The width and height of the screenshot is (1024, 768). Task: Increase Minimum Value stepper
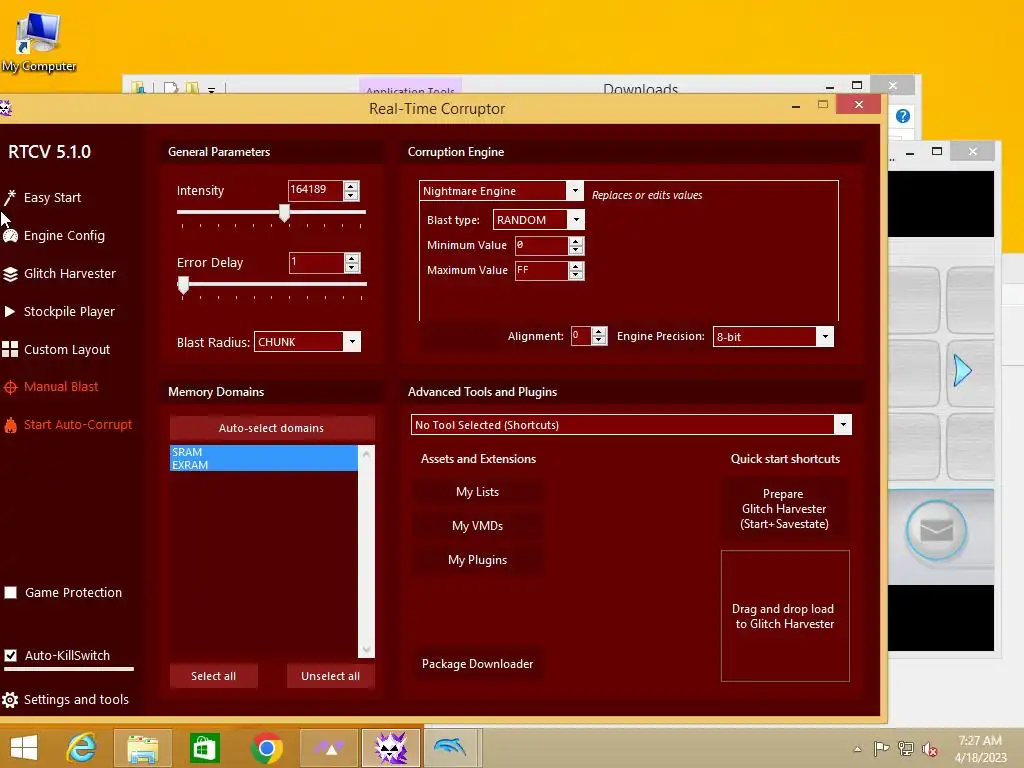576,241
